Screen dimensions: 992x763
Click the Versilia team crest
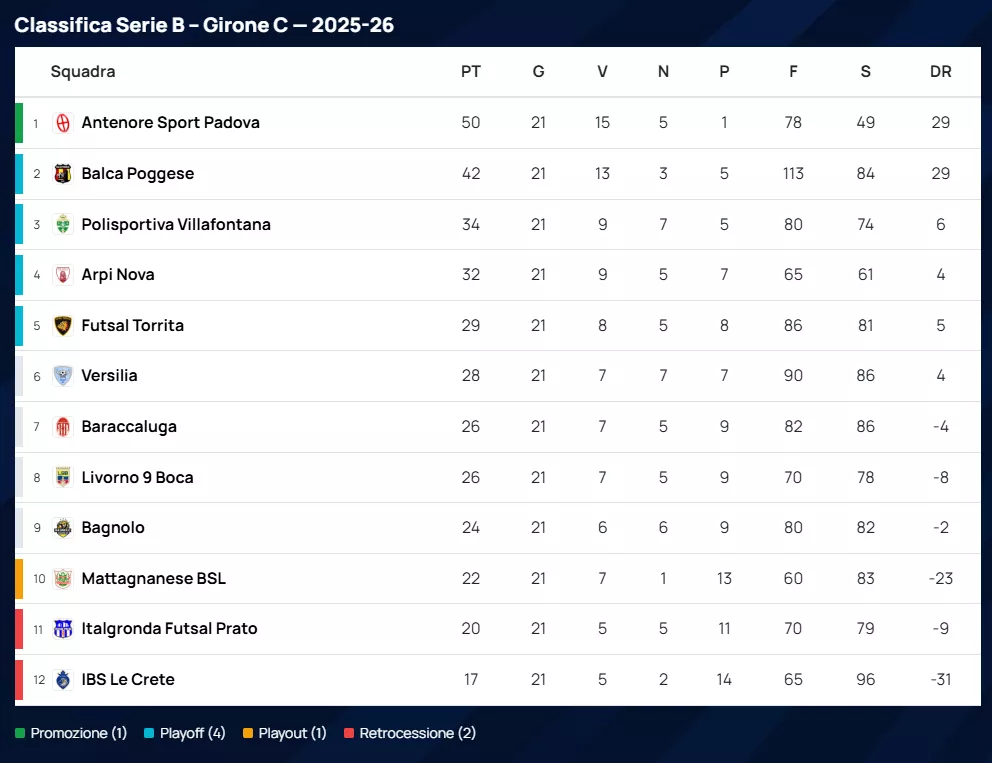63,376
